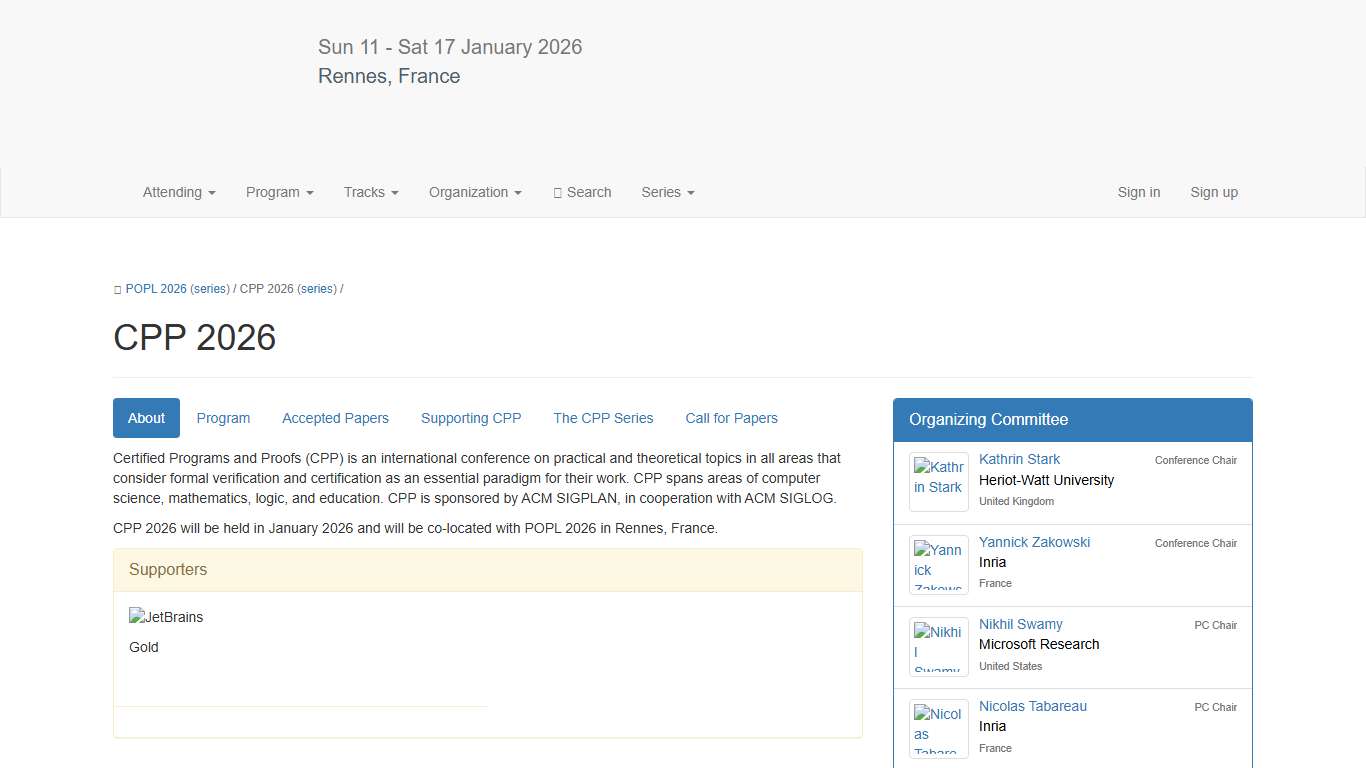
Task: Click the Sign up link
Action: click(x=1214, y=192)
